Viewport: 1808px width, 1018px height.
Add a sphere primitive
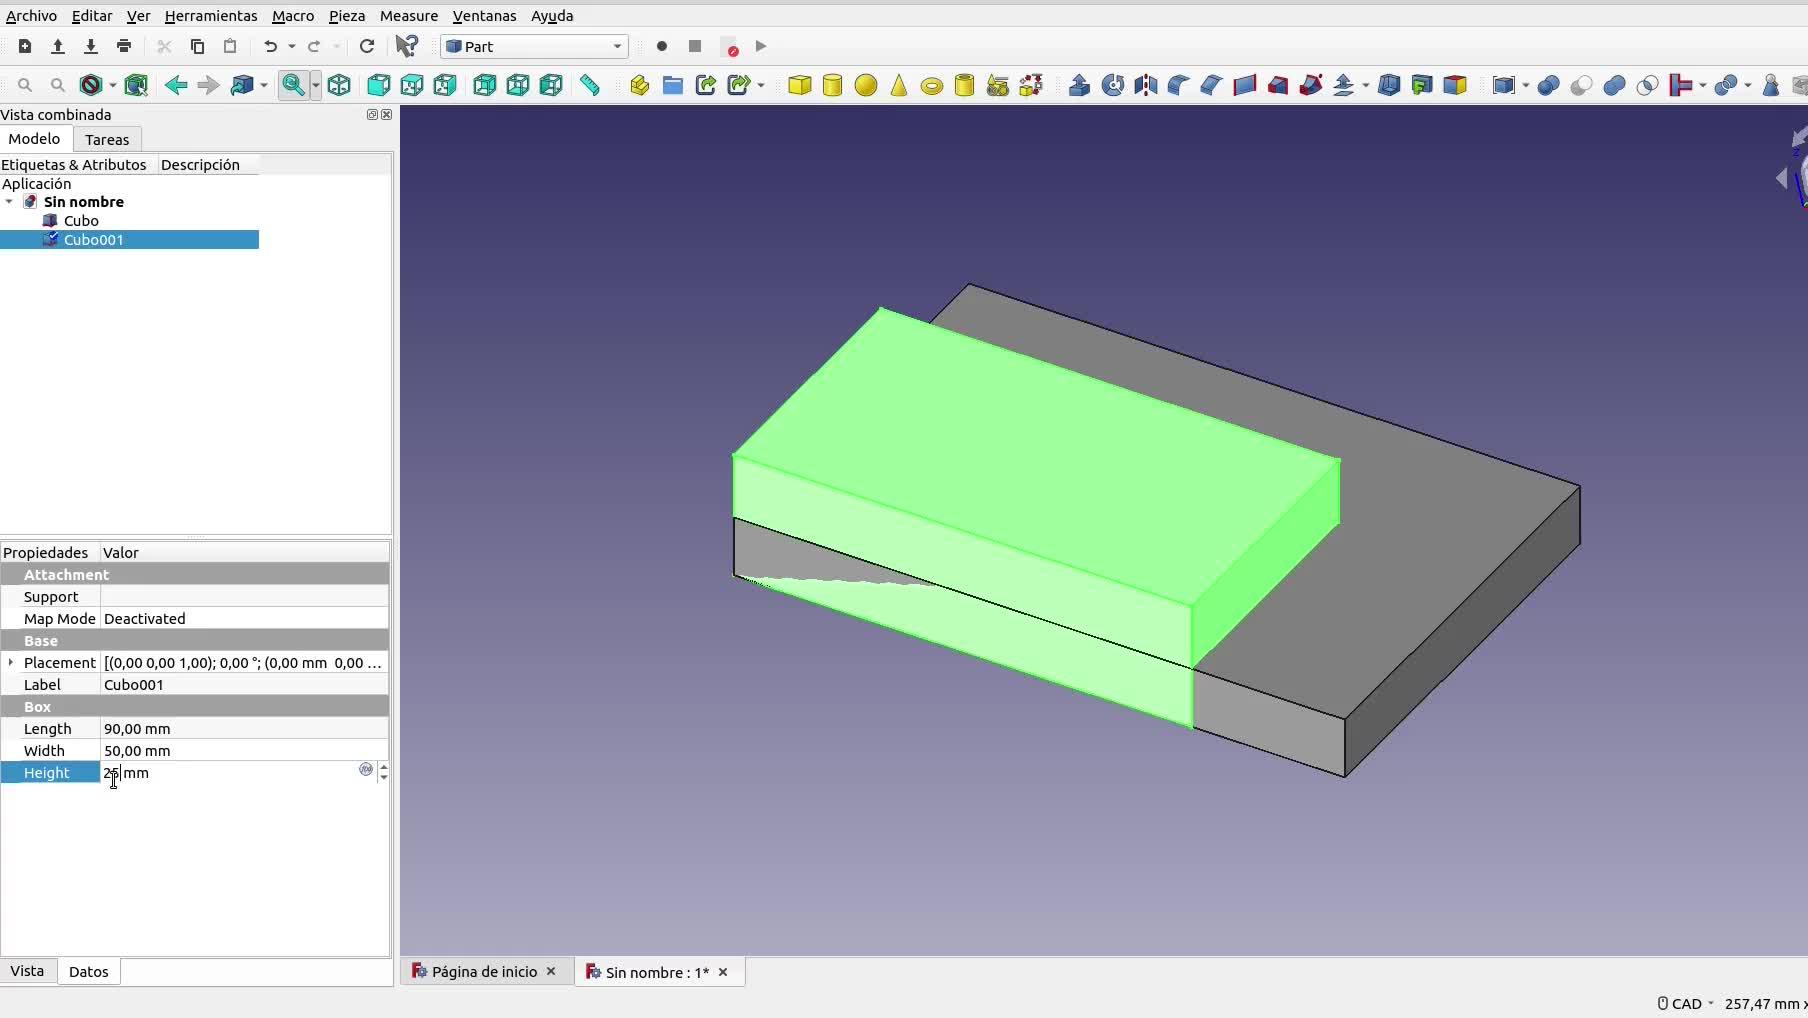pyautogui.click(x=866, y=86)
